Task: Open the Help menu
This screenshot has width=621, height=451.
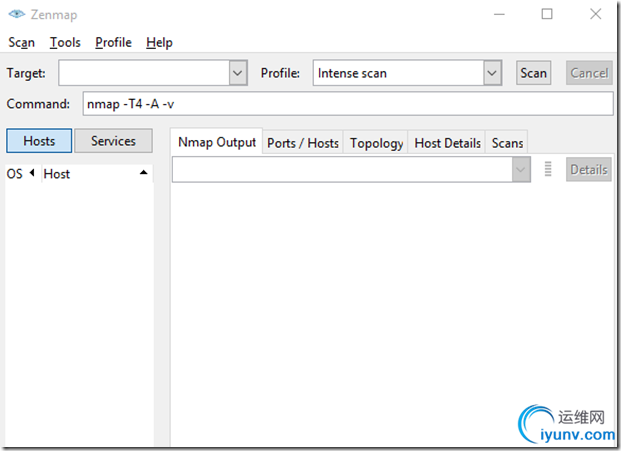Action: [159, 42]
